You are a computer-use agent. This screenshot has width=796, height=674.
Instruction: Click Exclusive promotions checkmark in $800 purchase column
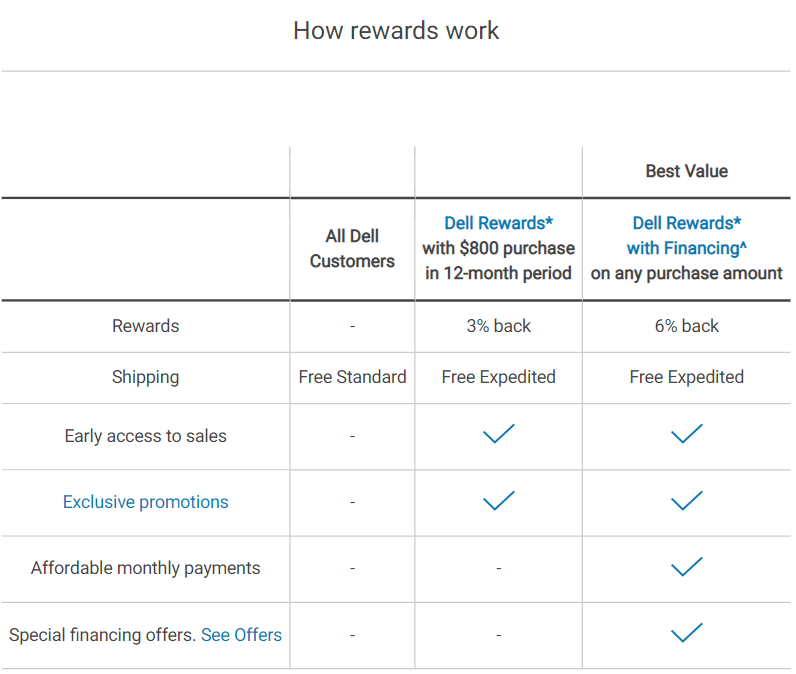pyautogui.click(x=498, y=501)
